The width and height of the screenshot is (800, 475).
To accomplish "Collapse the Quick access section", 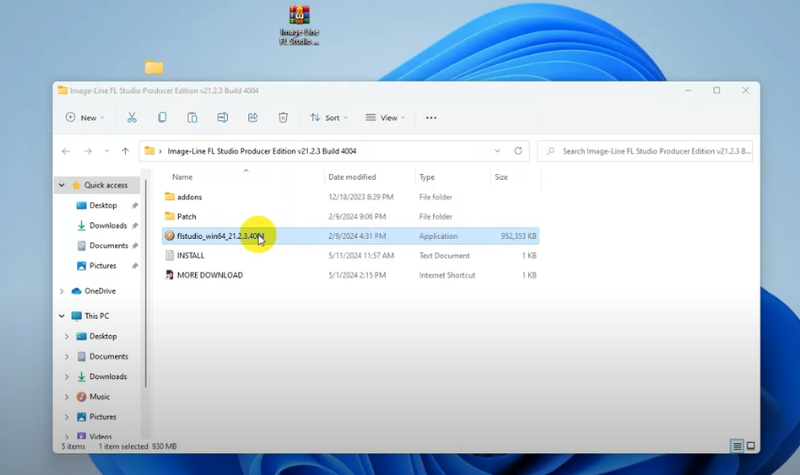I will click(x=62, y=185).
